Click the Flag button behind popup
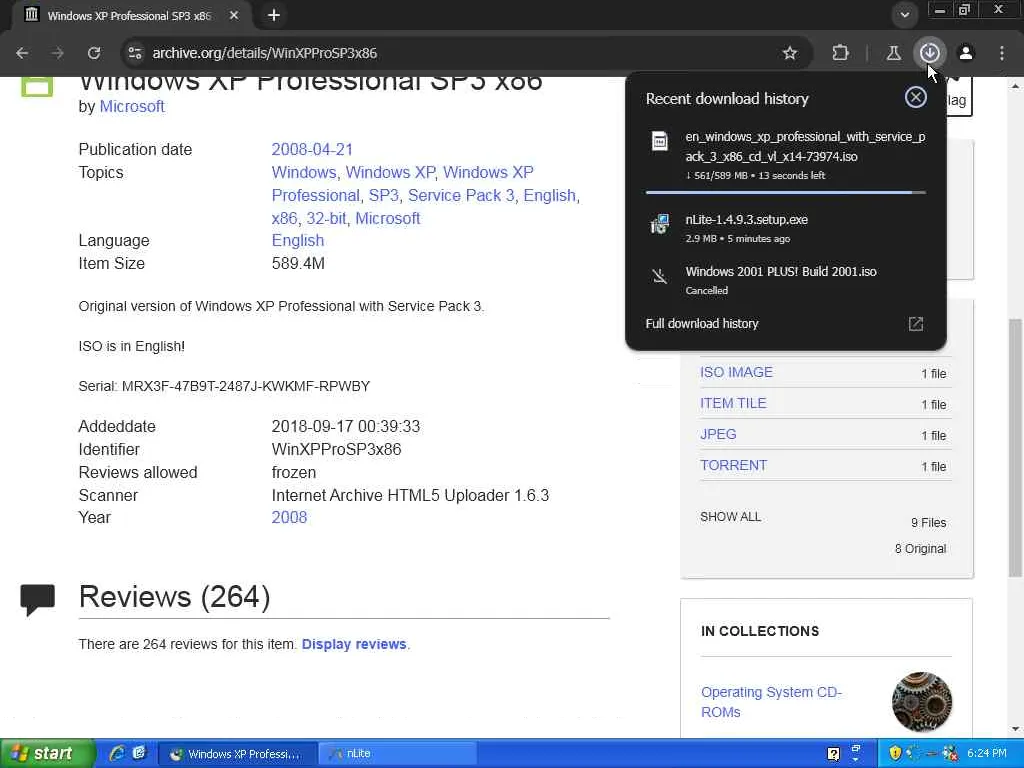The image size is (1024, 768). tap(959, 97)
